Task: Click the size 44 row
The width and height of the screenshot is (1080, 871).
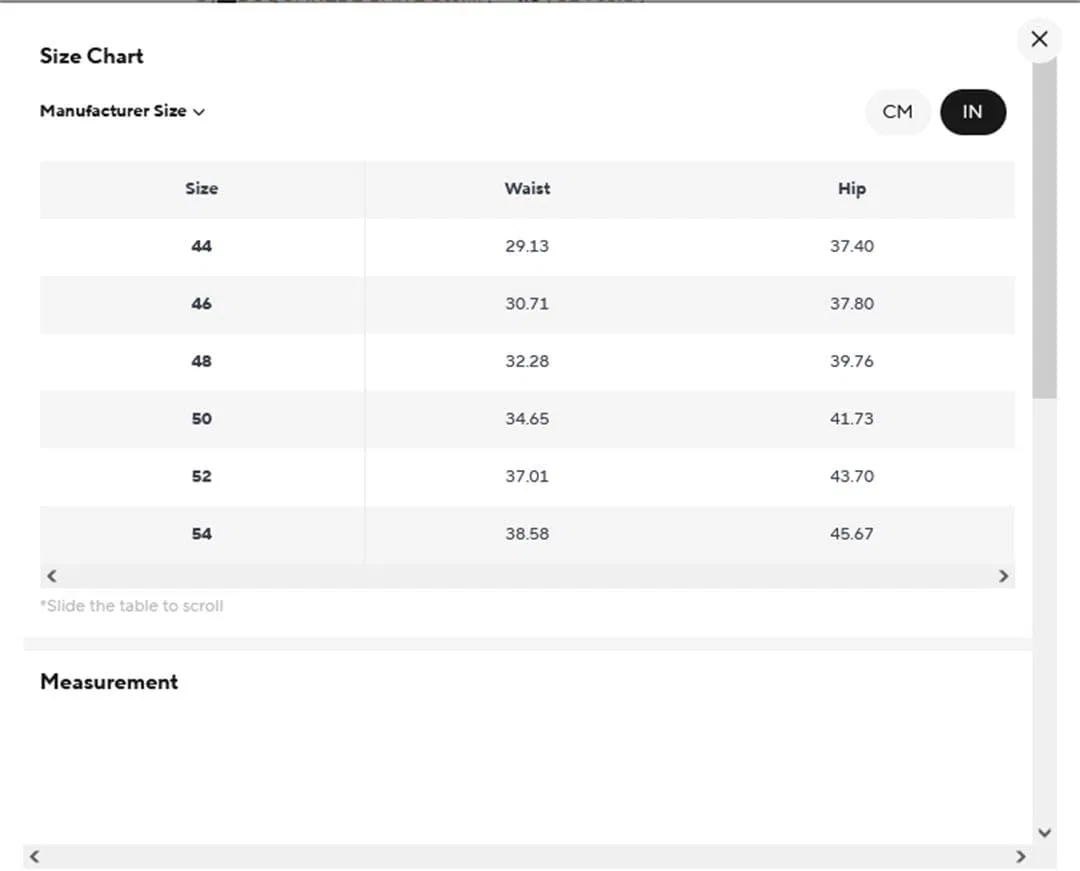Action: [527, 246]
